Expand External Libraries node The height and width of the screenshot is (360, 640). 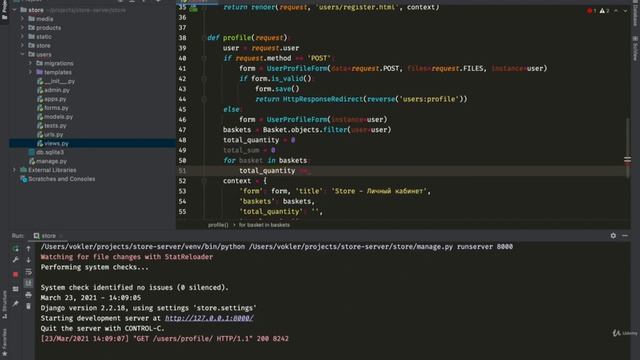15,170
